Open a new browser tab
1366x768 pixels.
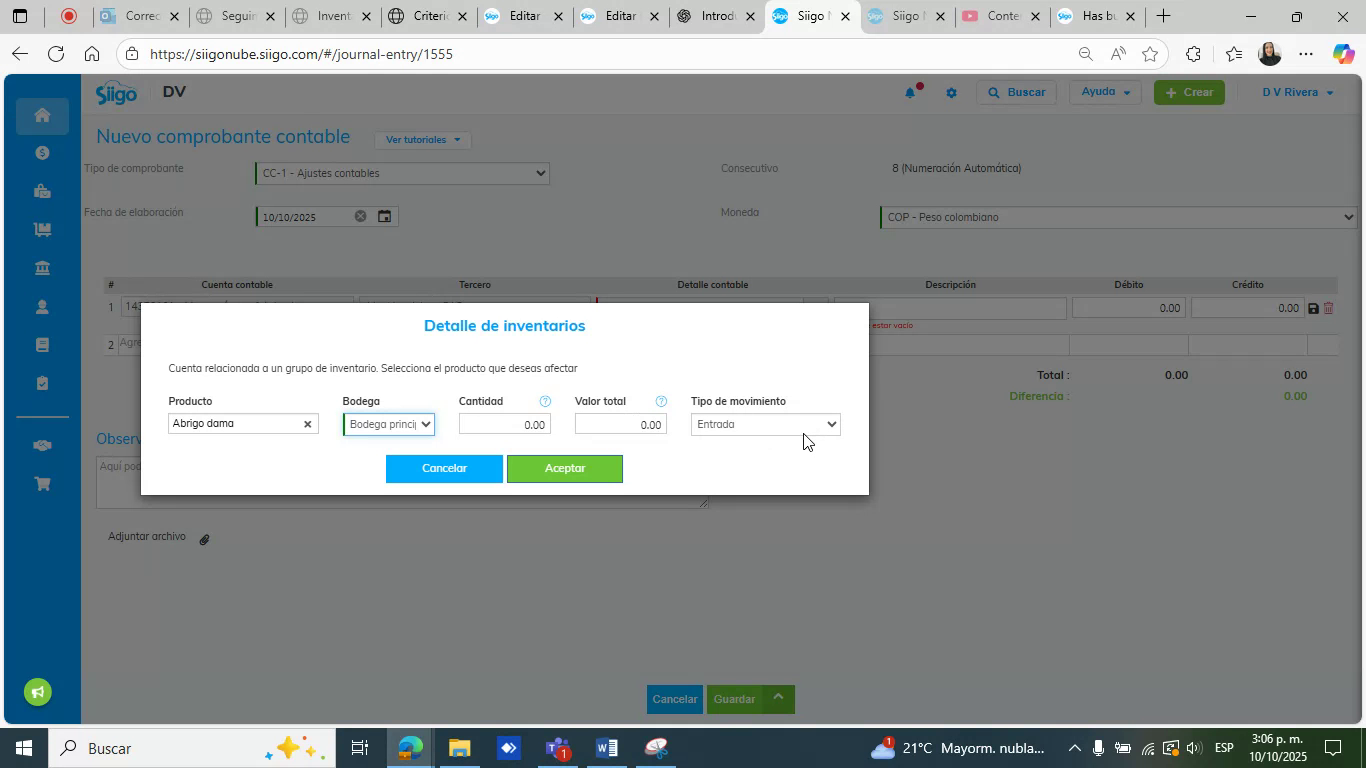1163,16
